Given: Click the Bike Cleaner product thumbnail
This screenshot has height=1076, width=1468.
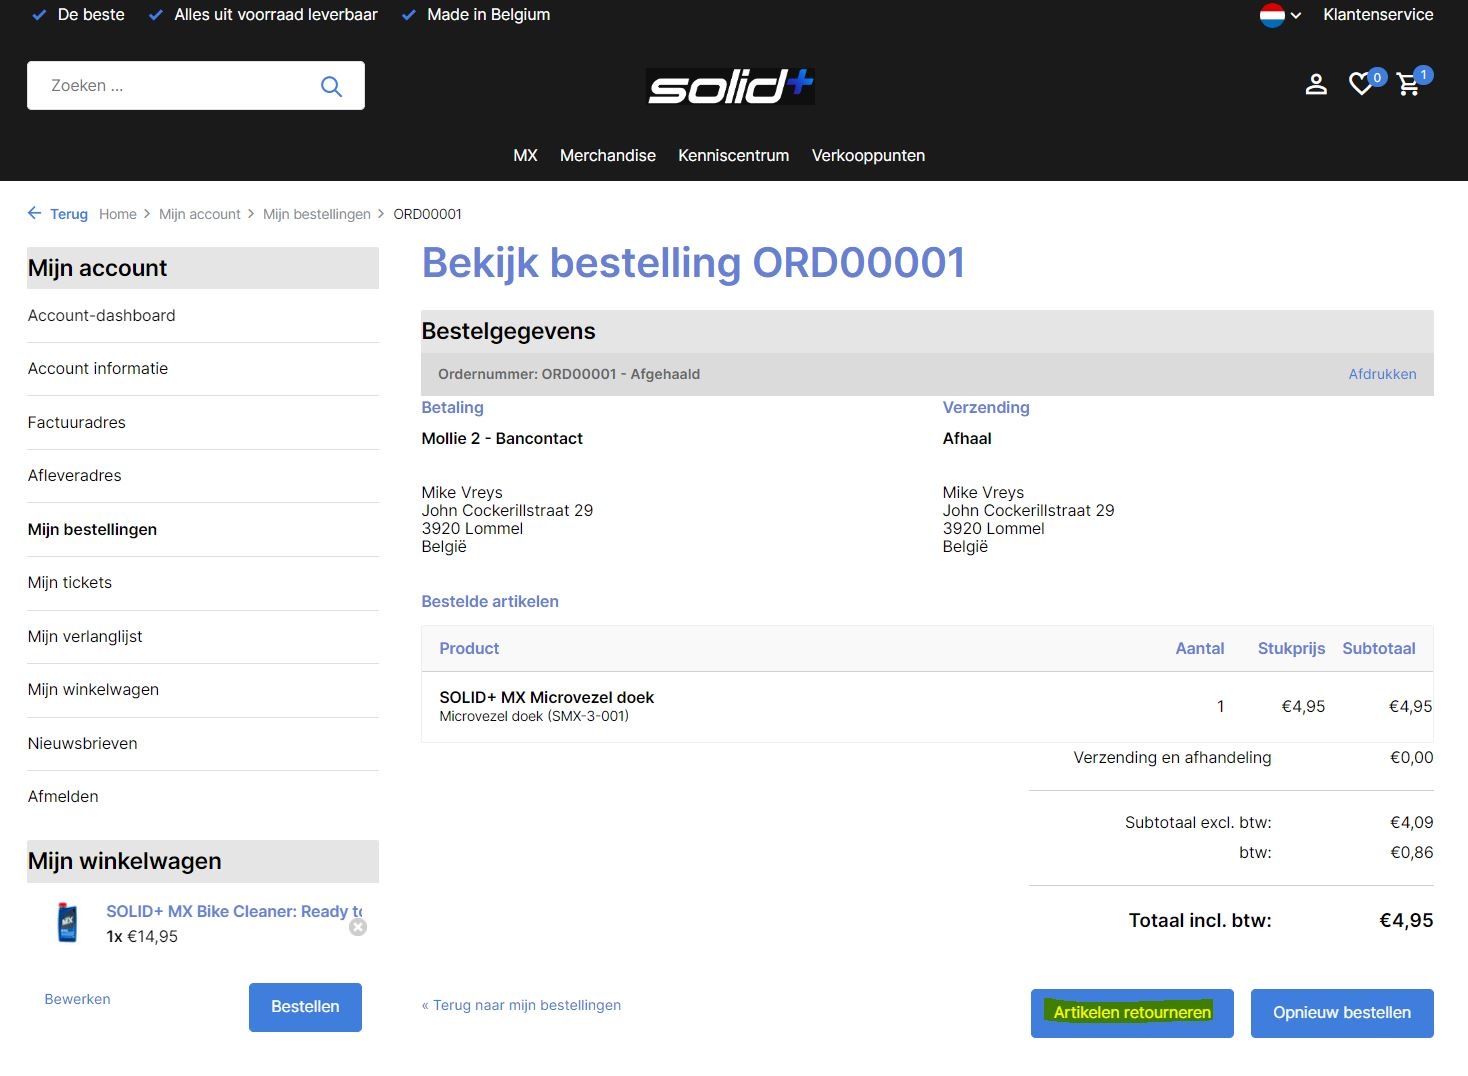Looking at the screenshot, I should (67, 922).
